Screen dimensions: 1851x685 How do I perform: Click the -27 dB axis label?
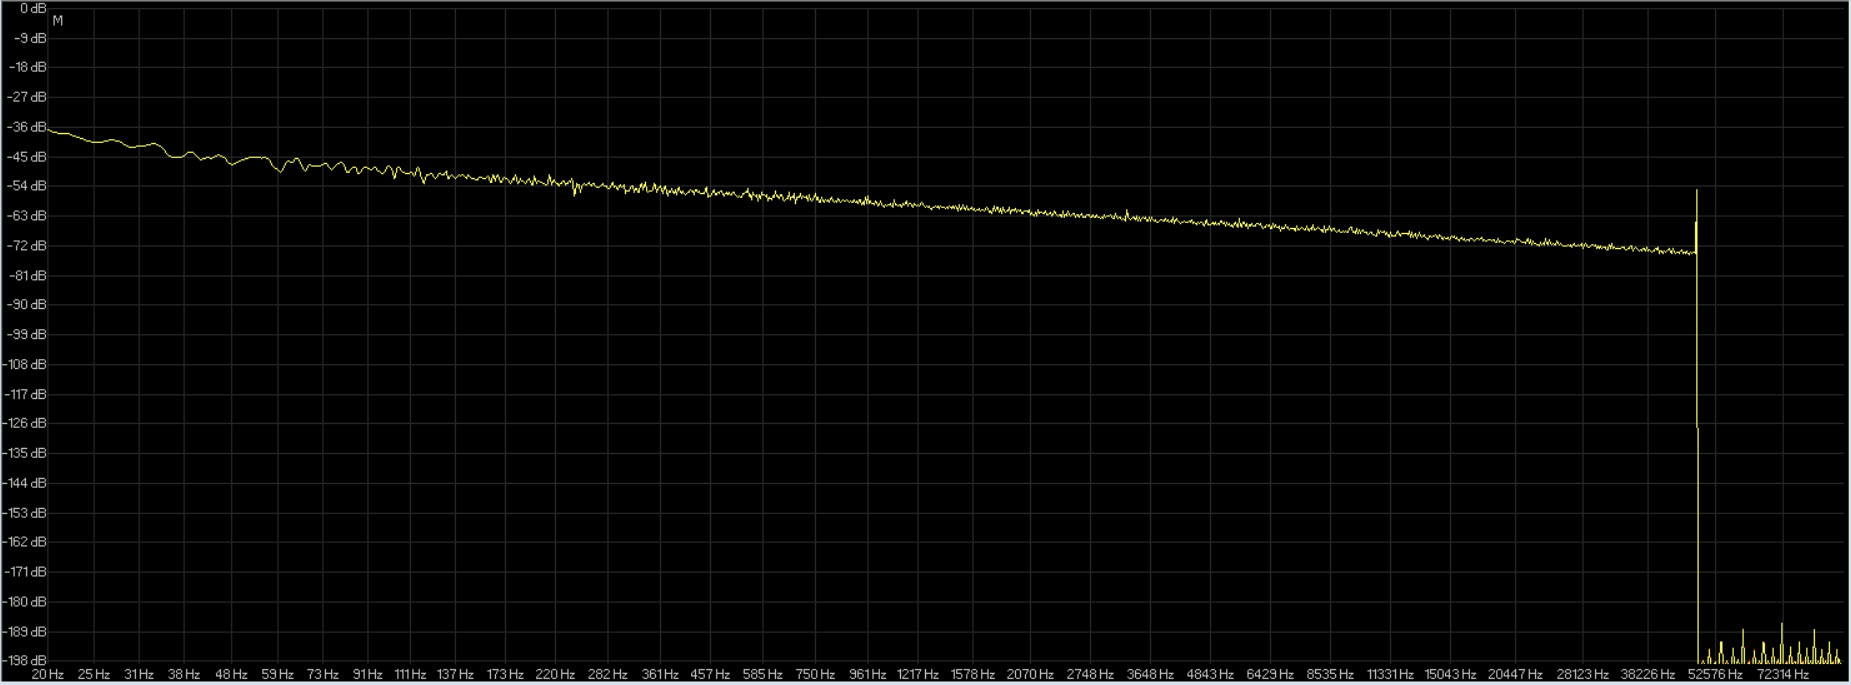point(27,97)
